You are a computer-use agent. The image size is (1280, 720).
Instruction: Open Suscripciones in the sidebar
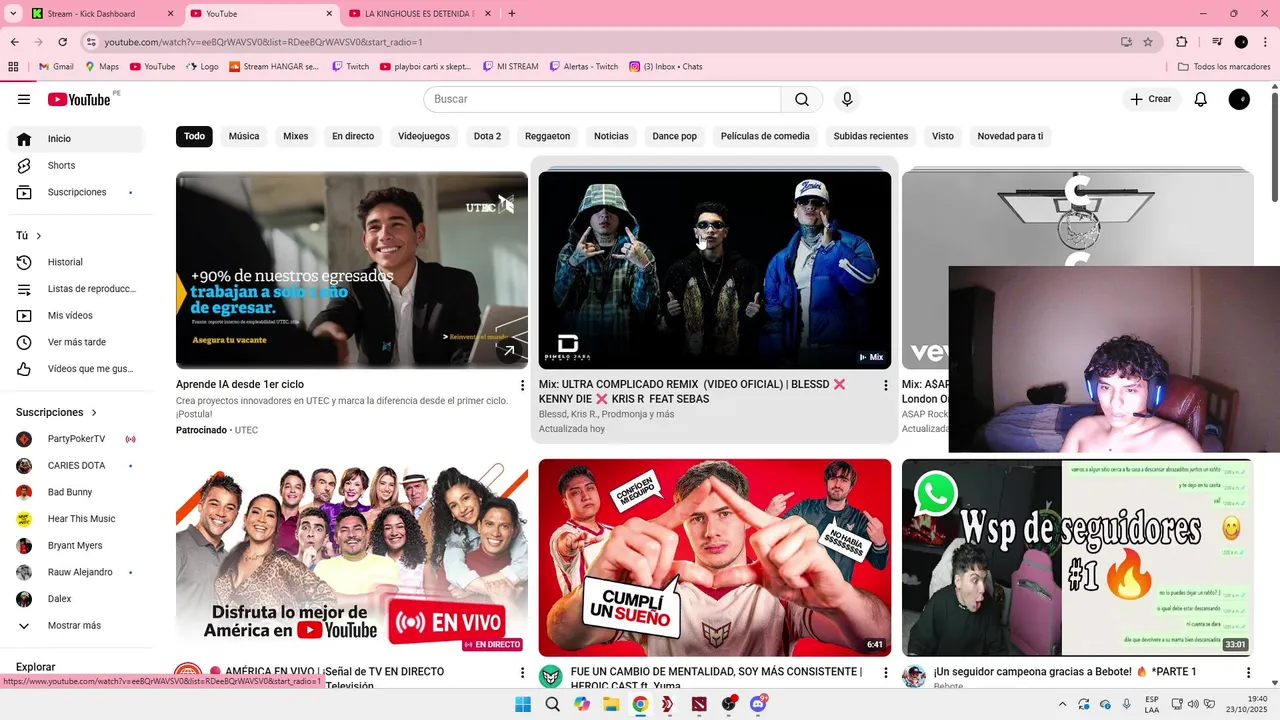76,192
